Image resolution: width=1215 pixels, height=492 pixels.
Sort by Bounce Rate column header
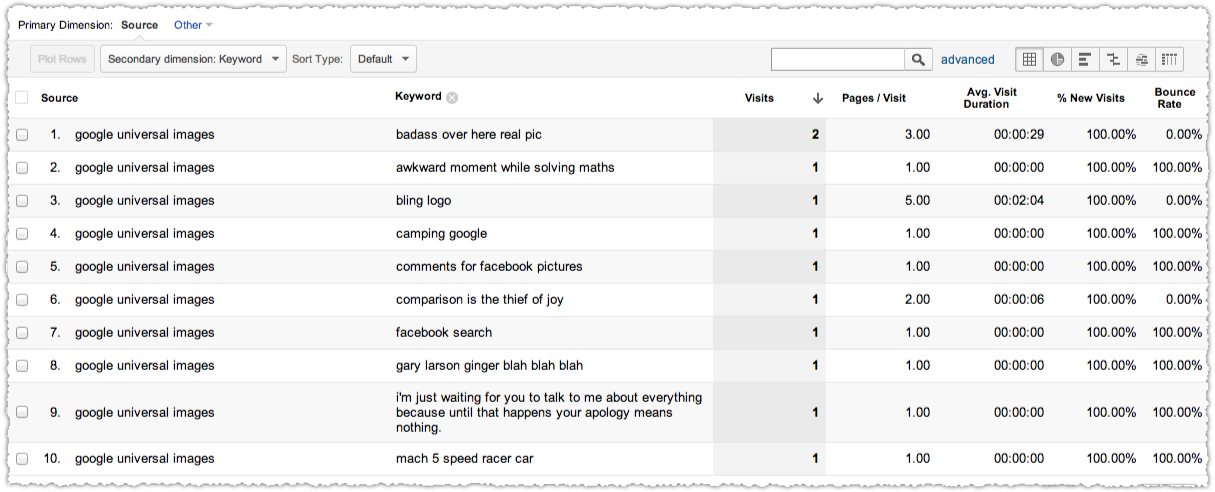click(1175, 98)
